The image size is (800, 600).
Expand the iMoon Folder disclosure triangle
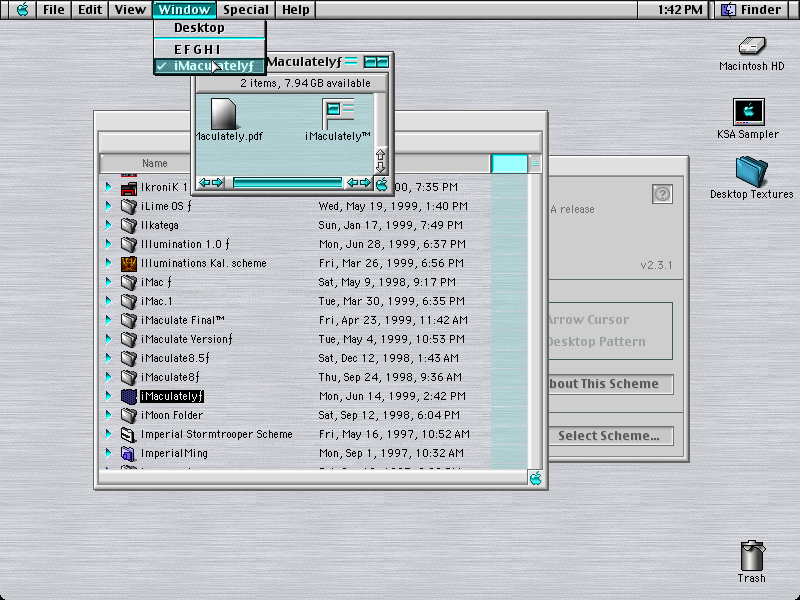(x=108, y=415)
